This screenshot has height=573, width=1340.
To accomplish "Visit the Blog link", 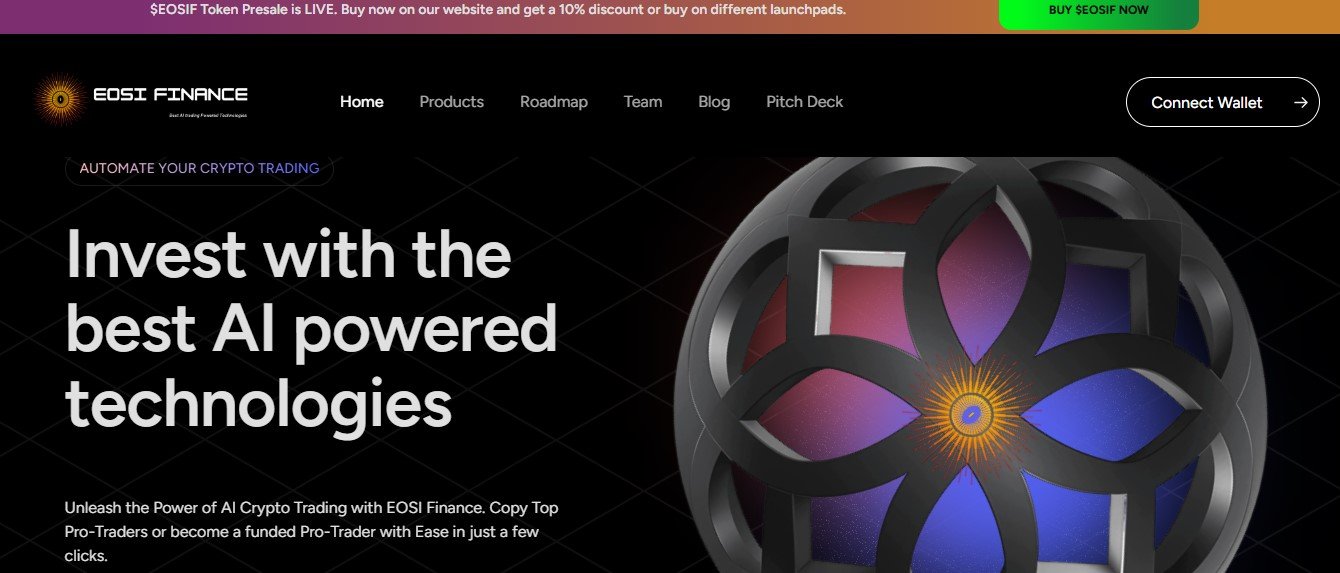I will (714, 102).
